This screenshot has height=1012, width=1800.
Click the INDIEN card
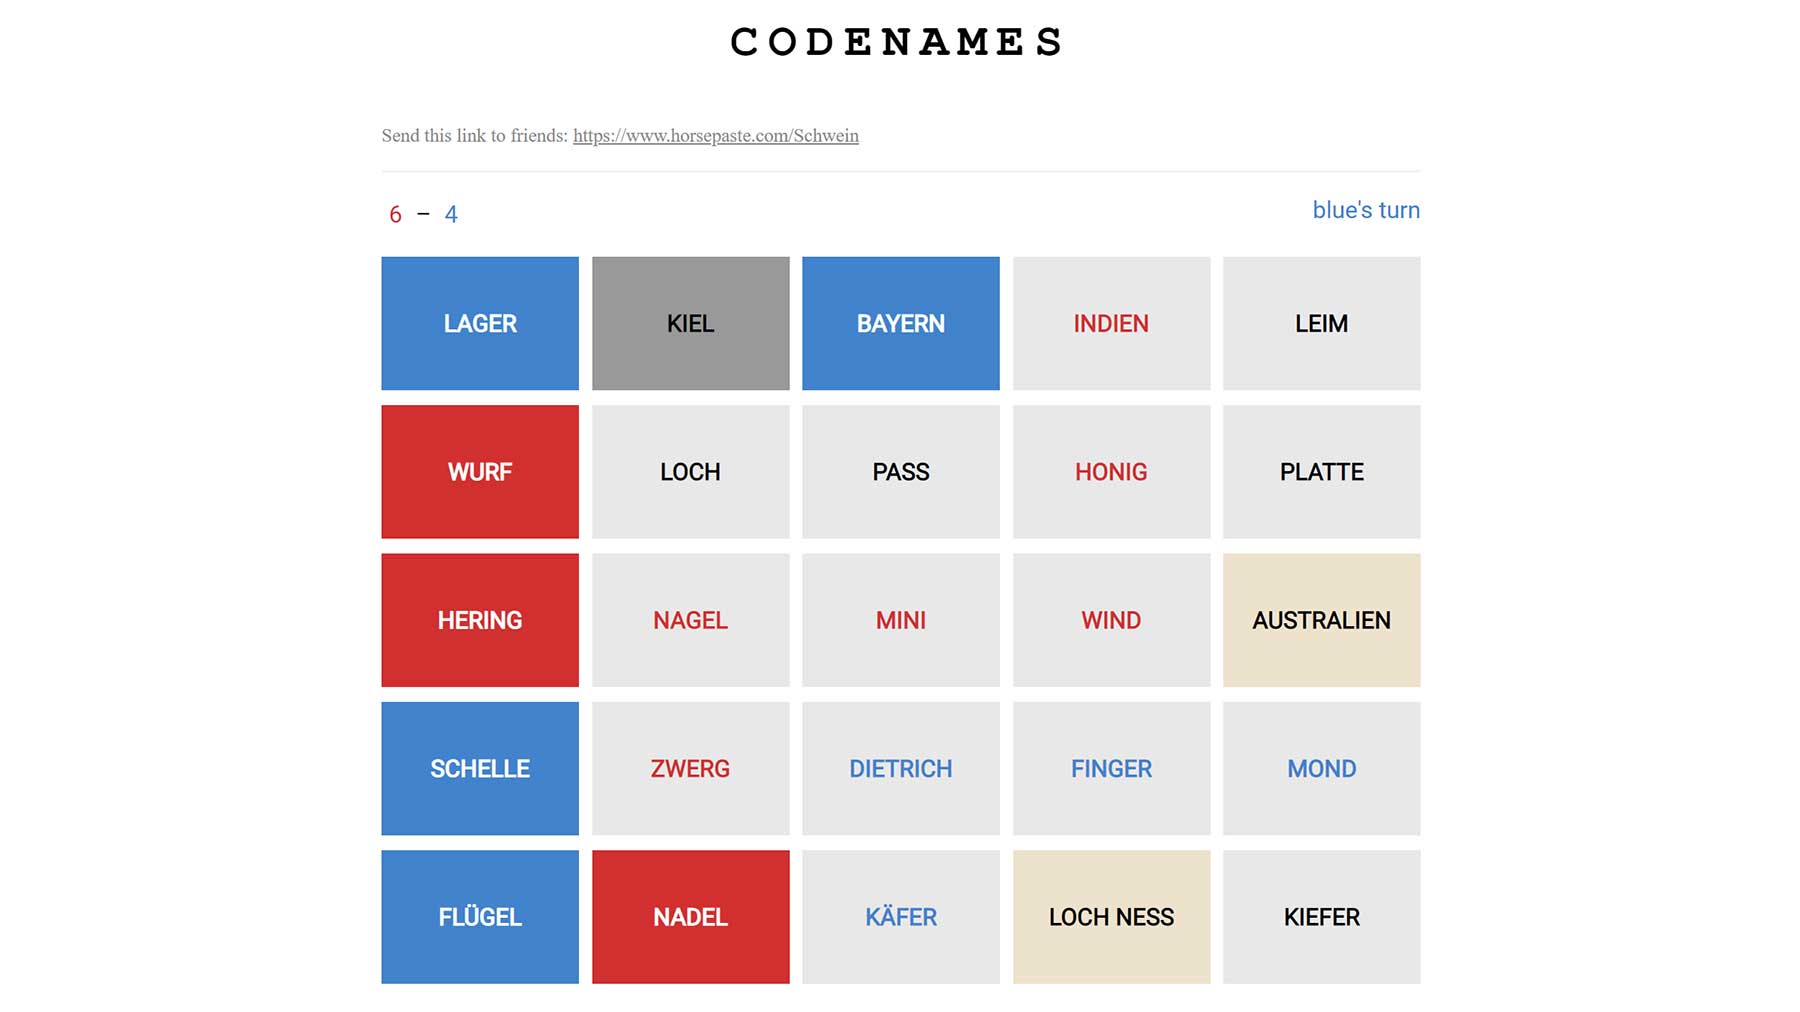tap(1111, 323)
